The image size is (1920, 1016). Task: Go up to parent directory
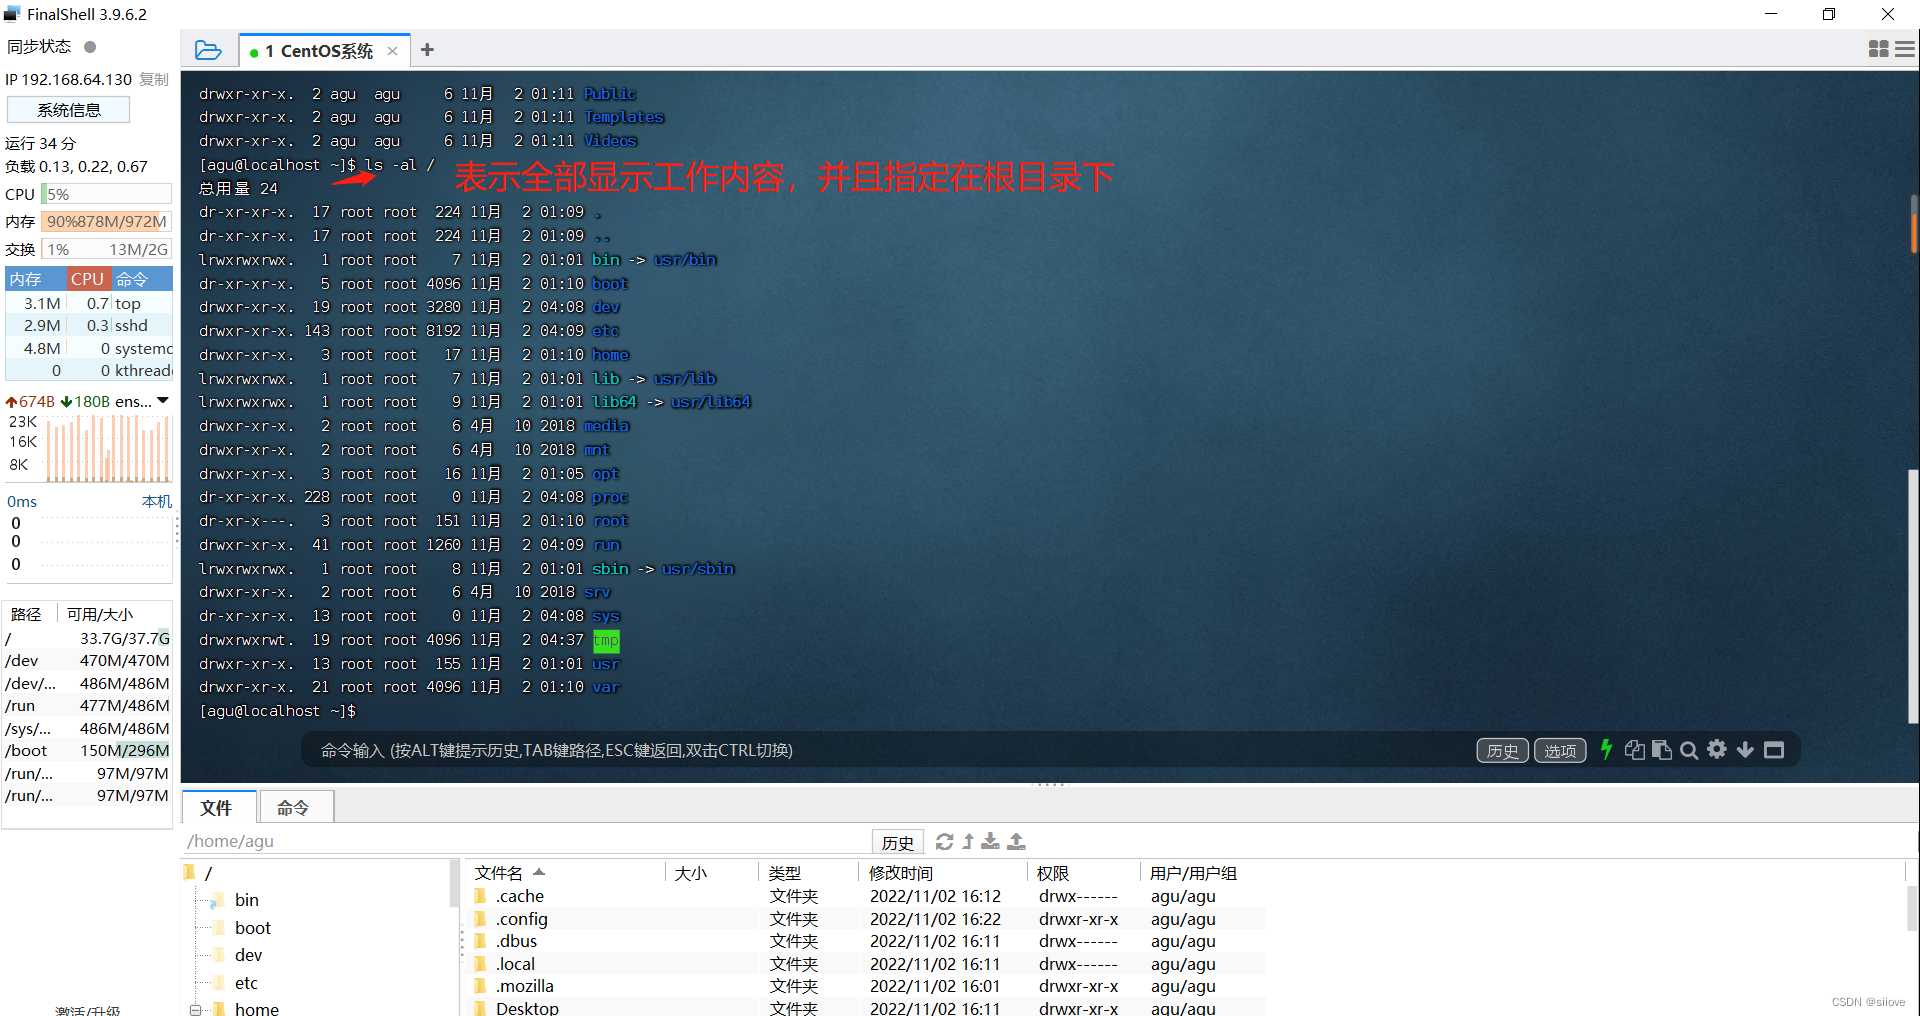click(968, 842)
